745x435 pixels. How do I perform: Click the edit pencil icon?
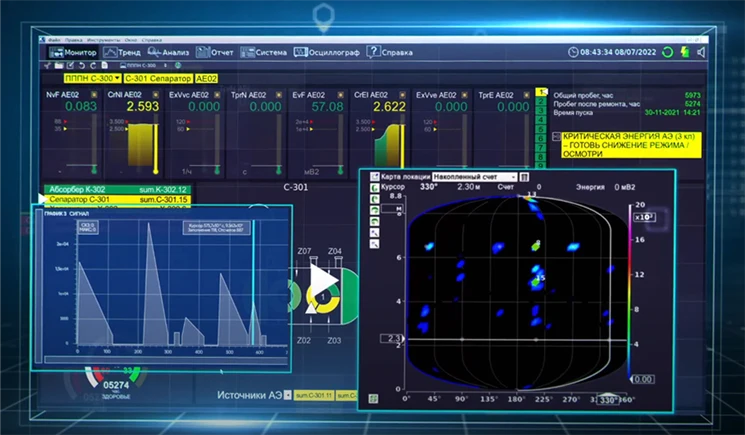(x=70, y=66)
